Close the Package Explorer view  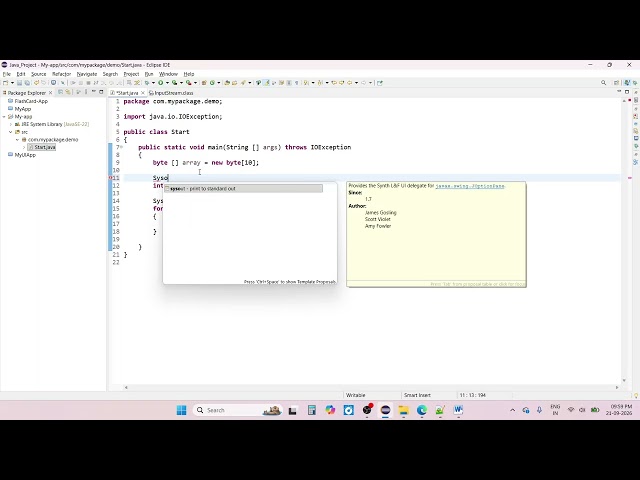click(51, 93)
